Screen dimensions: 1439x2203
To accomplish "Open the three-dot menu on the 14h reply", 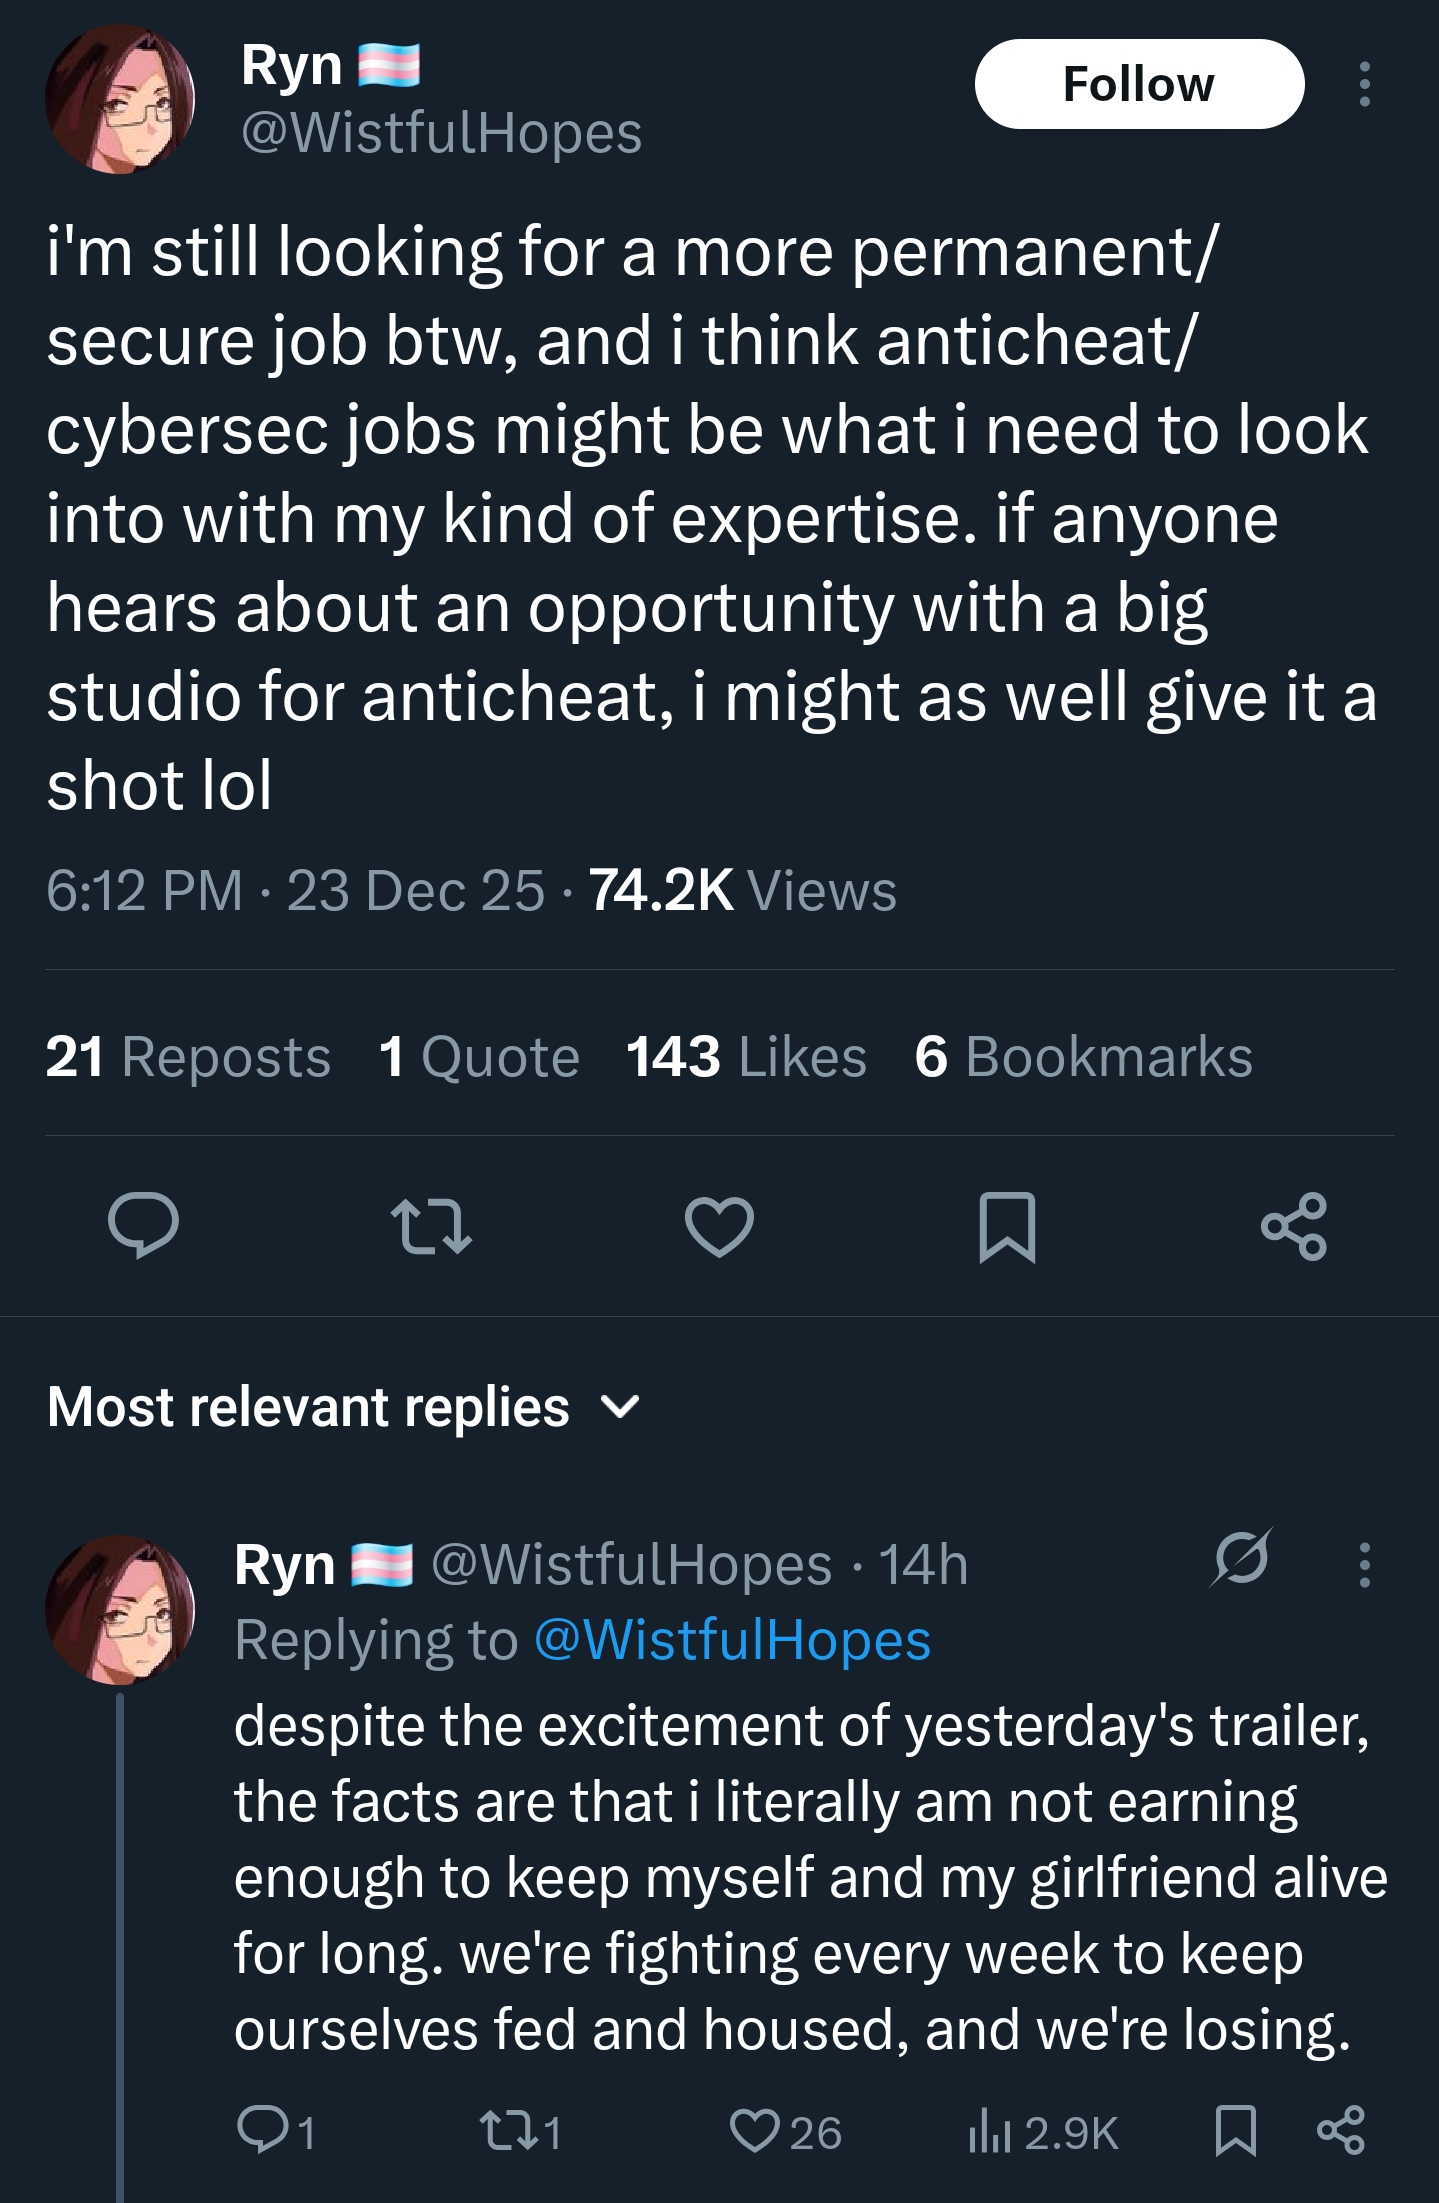I will tap(1364, 1564).
